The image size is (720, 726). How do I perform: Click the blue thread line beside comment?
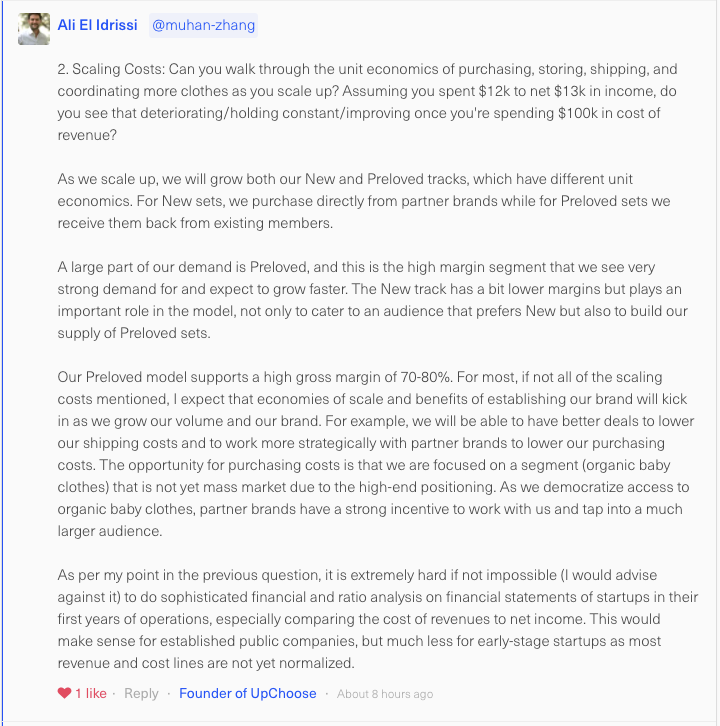coord(2,361)
